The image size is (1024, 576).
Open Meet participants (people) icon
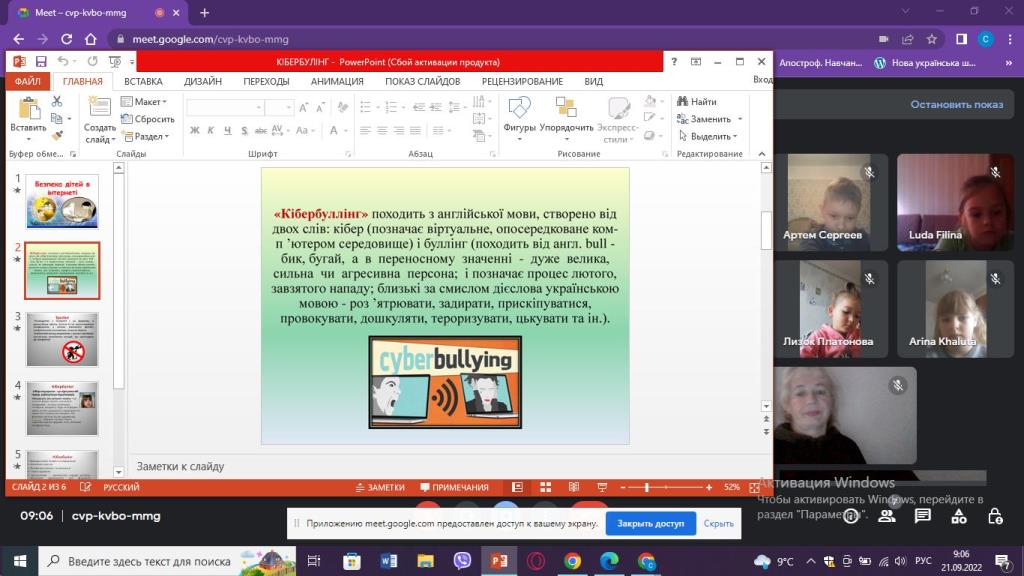[886, 516]
